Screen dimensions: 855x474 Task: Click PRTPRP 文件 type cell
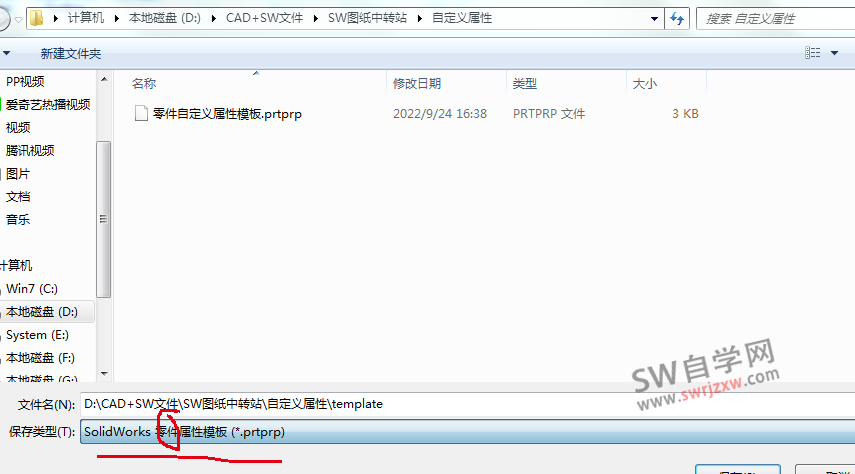coord(549,113)
